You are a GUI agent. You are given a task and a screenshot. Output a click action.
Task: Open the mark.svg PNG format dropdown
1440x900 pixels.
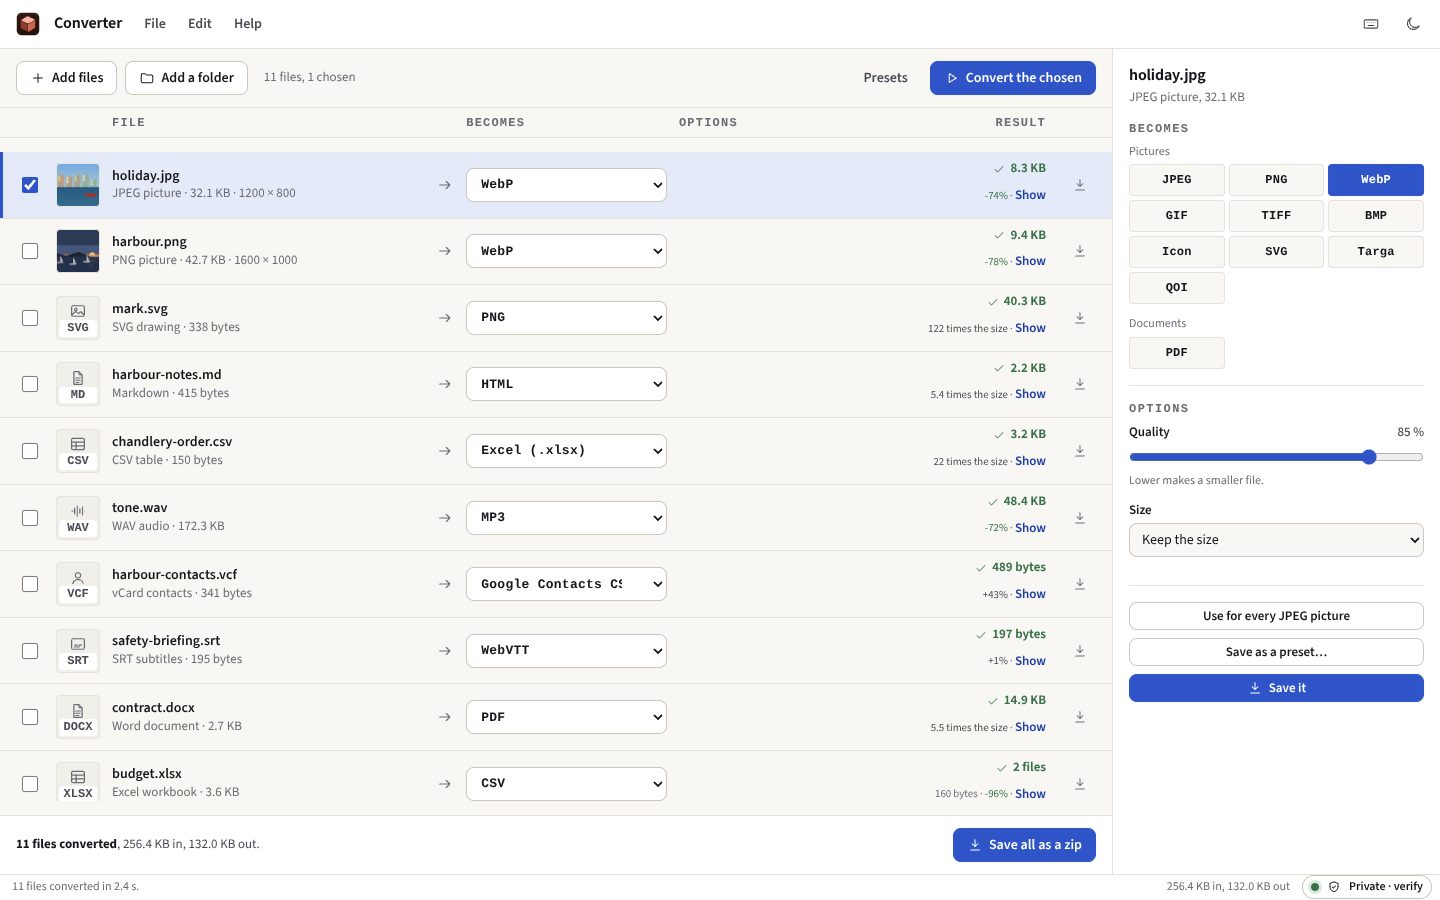566,318
